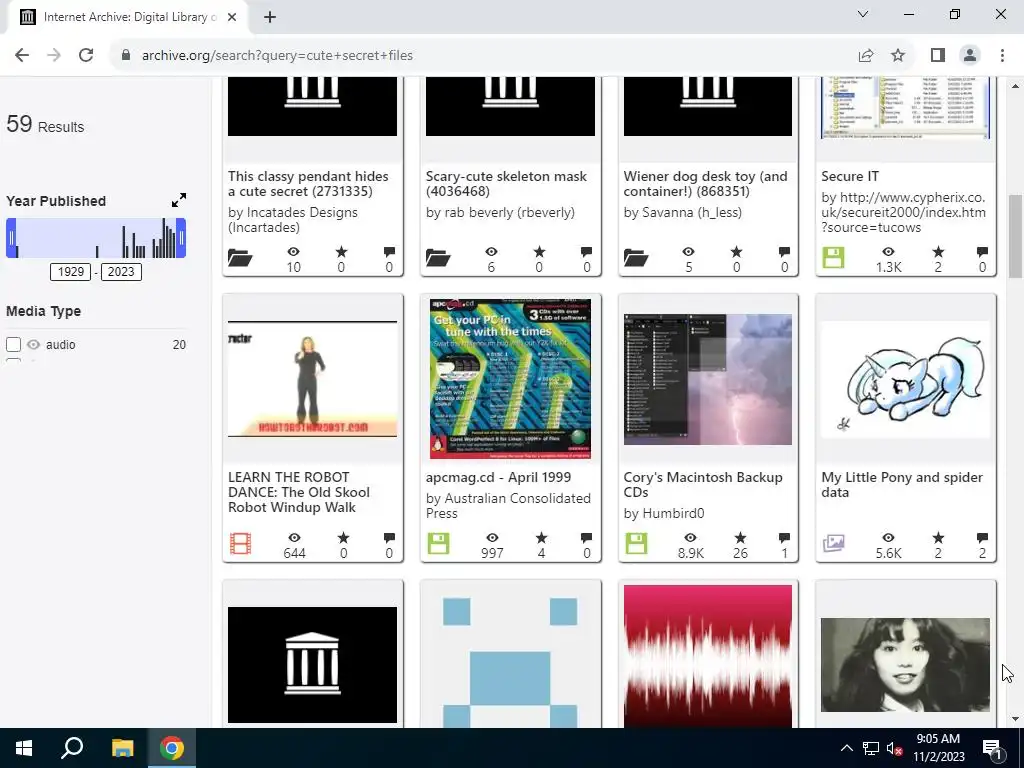
Task: Click the page vertical scrollbar thumb
Action: pos(1016,236)
